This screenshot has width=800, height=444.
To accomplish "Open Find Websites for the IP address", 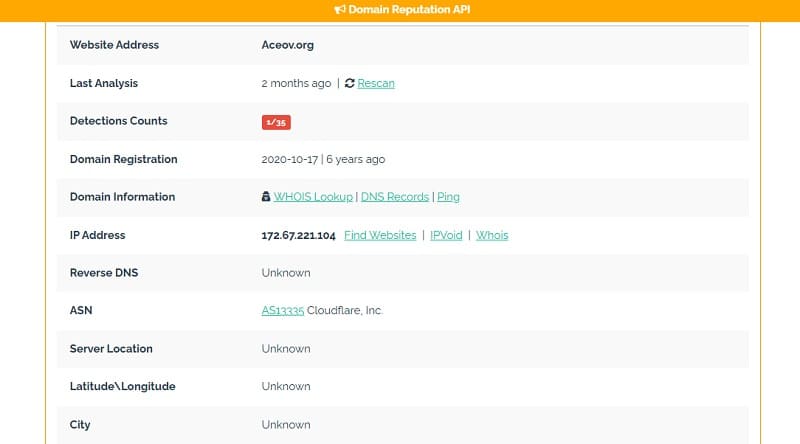I will (x=380, y=235).
